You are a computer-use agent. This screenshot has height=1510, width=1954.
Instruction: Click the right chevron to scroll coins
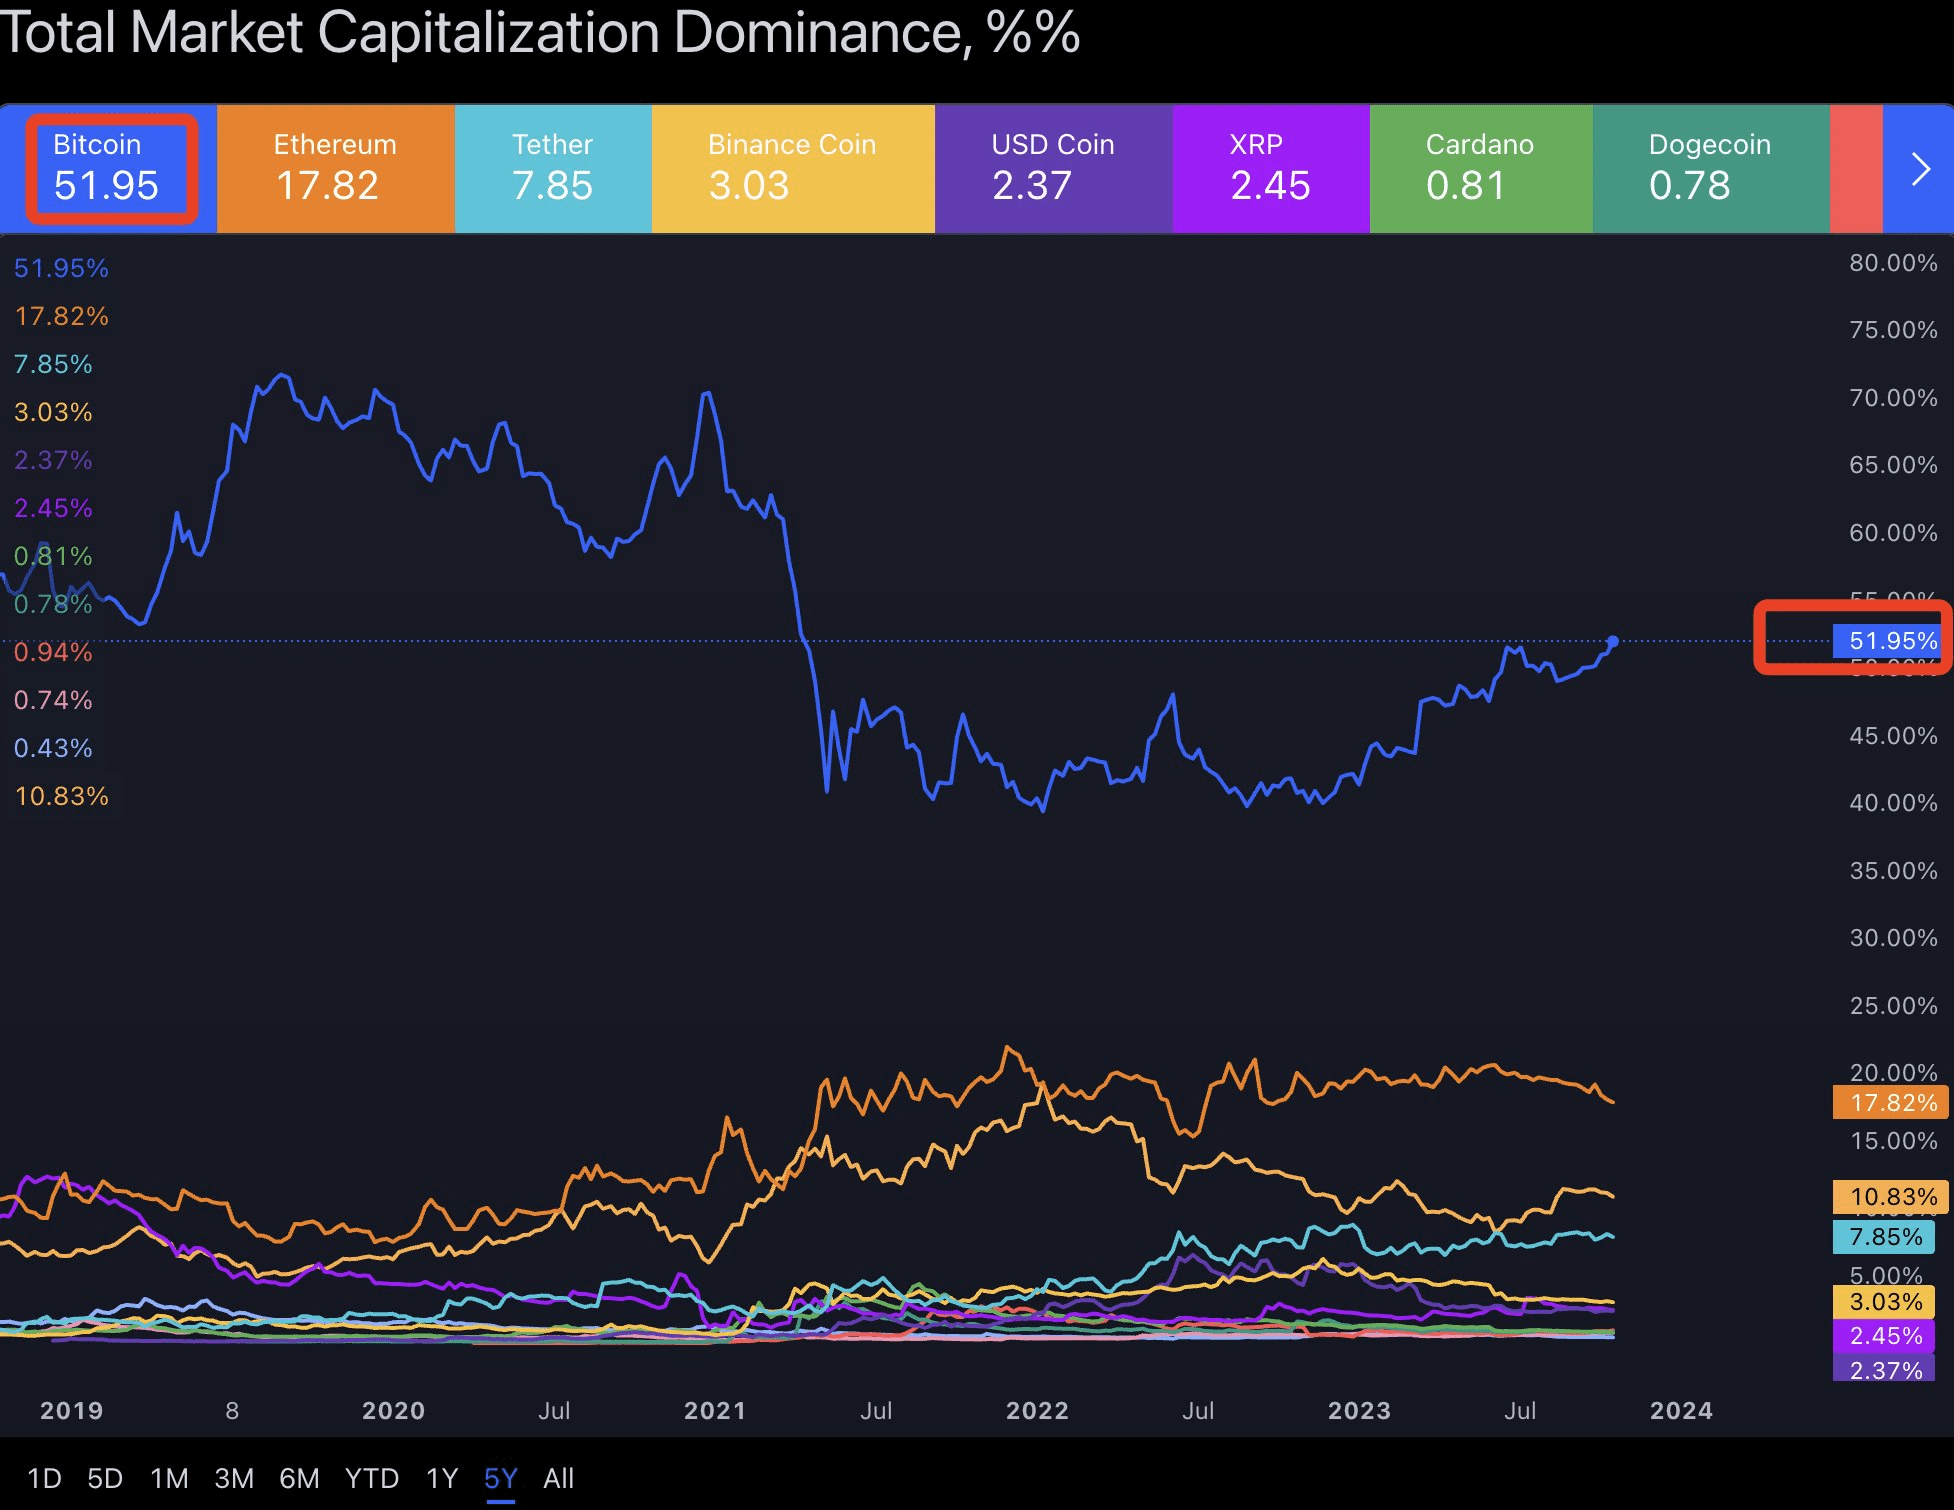tap(1919, 169)
